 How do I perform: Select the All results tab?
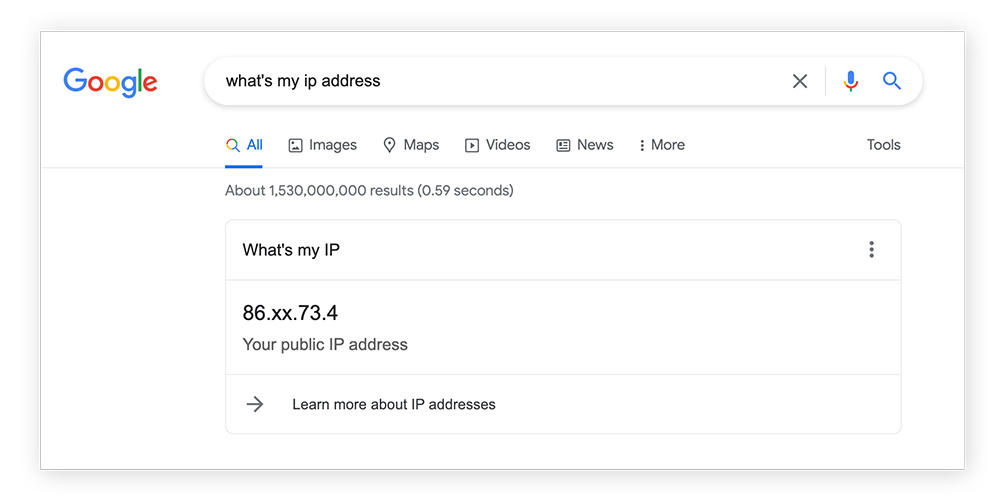(244, 145)
